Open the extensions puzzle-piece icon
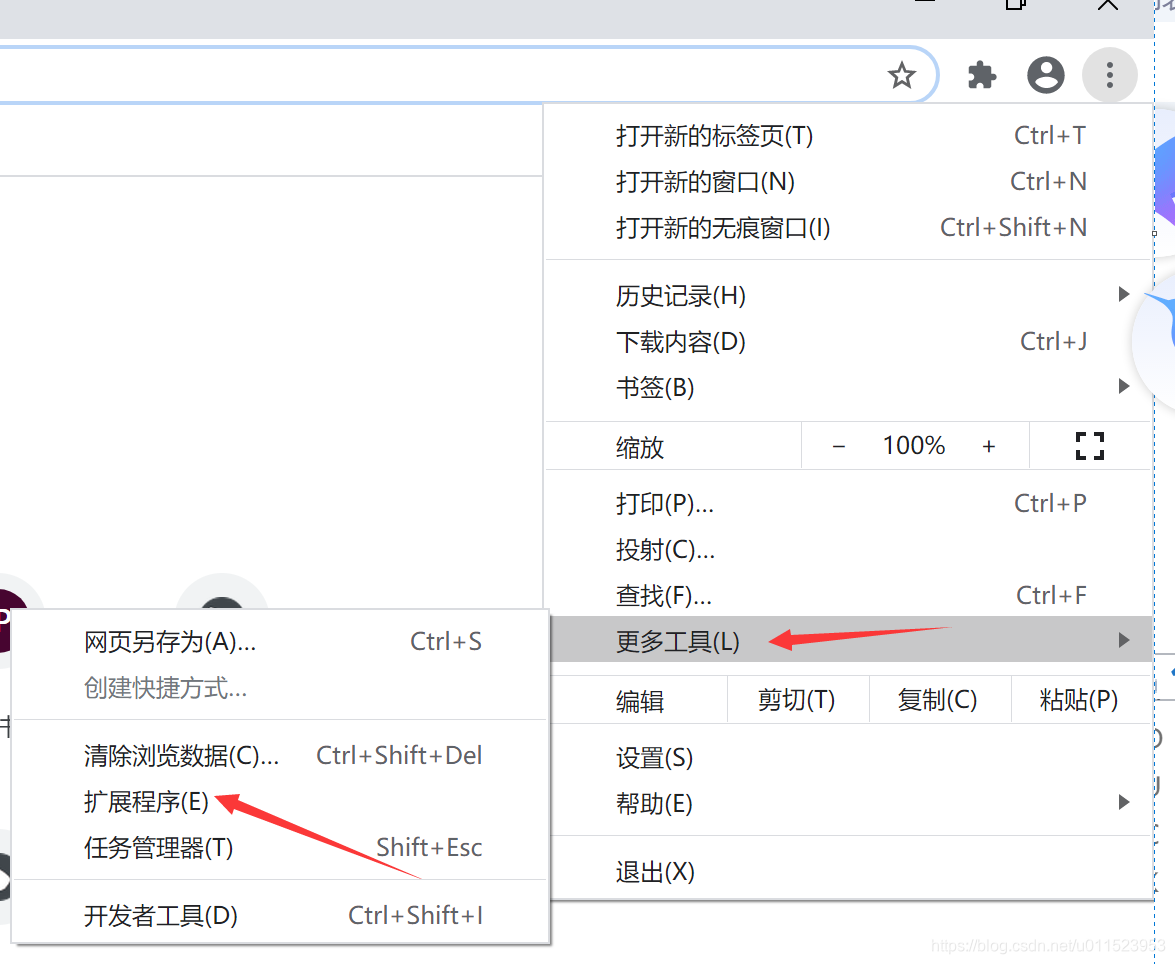 click(x=981, y=75)
